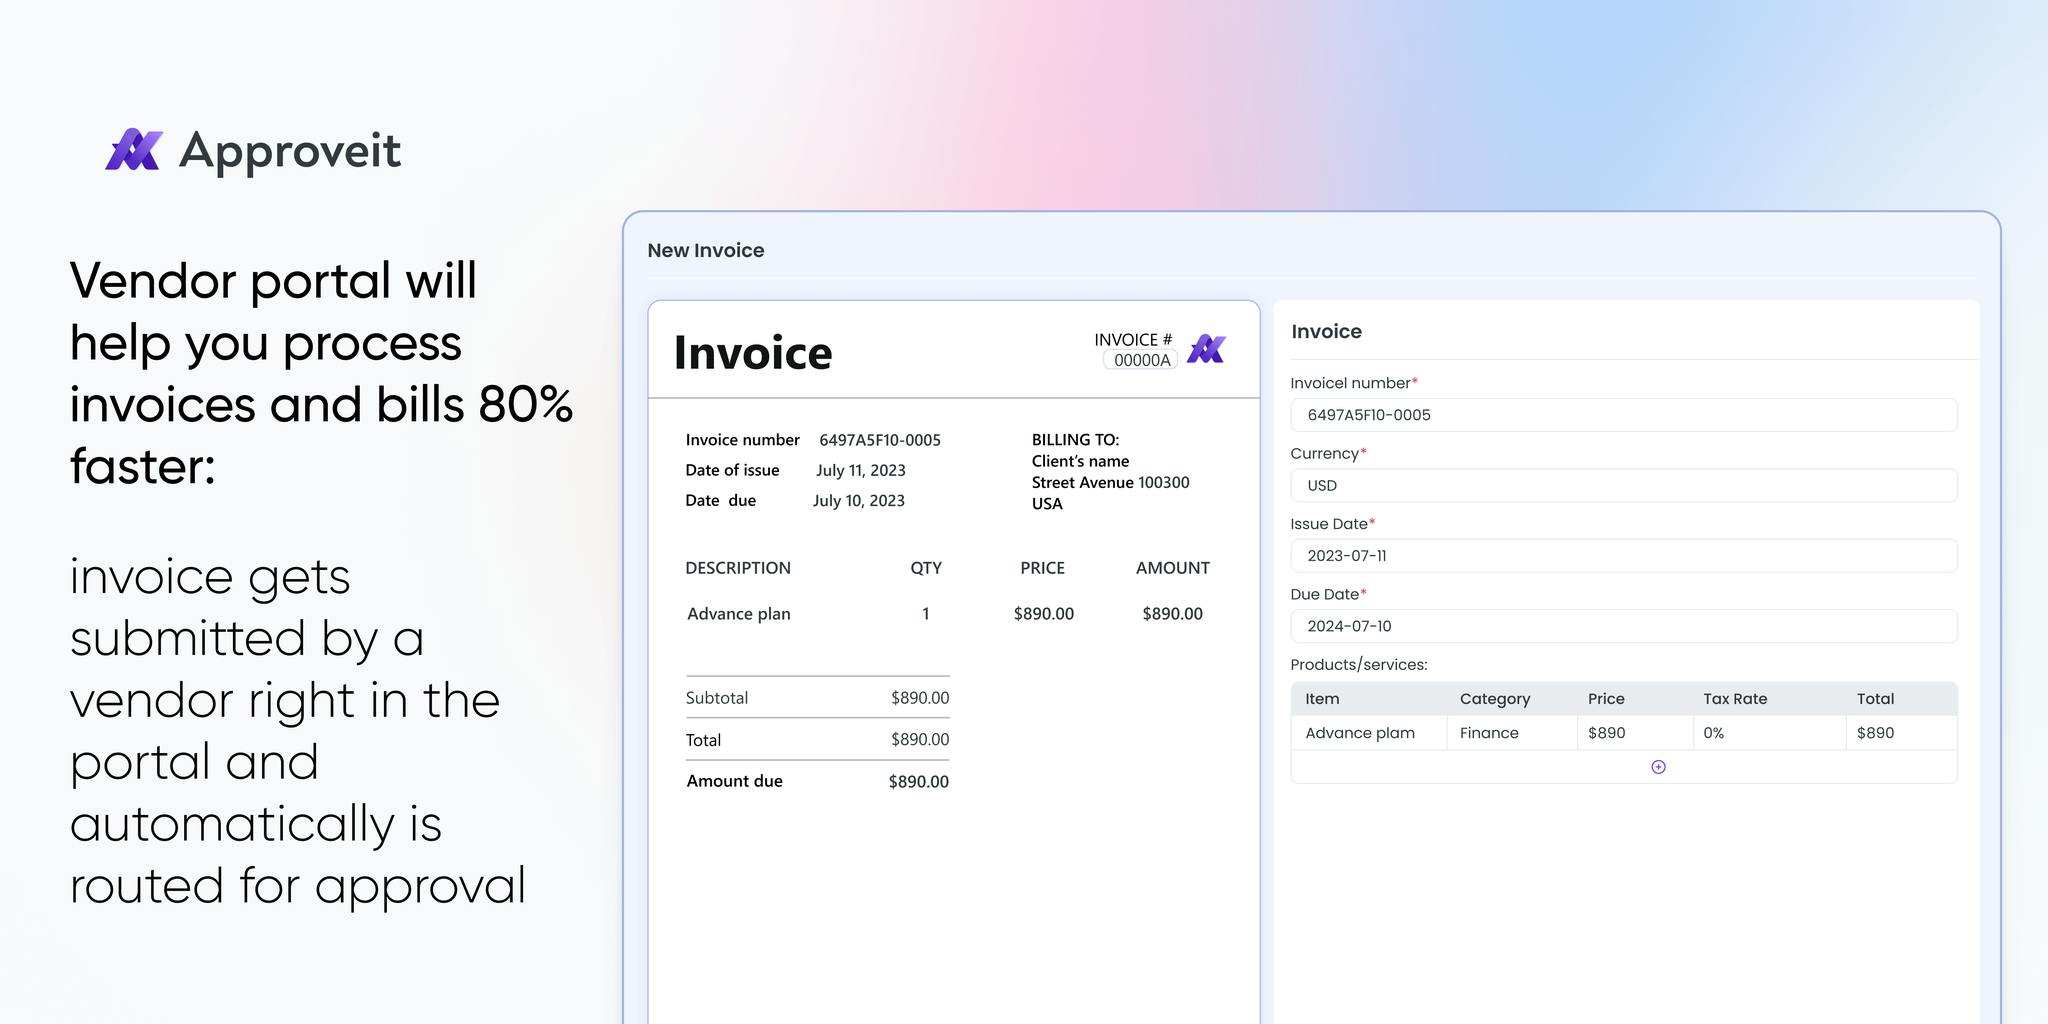
Task: Click $890.00 under the PRICE column
Action: (x=1044, y=614)
